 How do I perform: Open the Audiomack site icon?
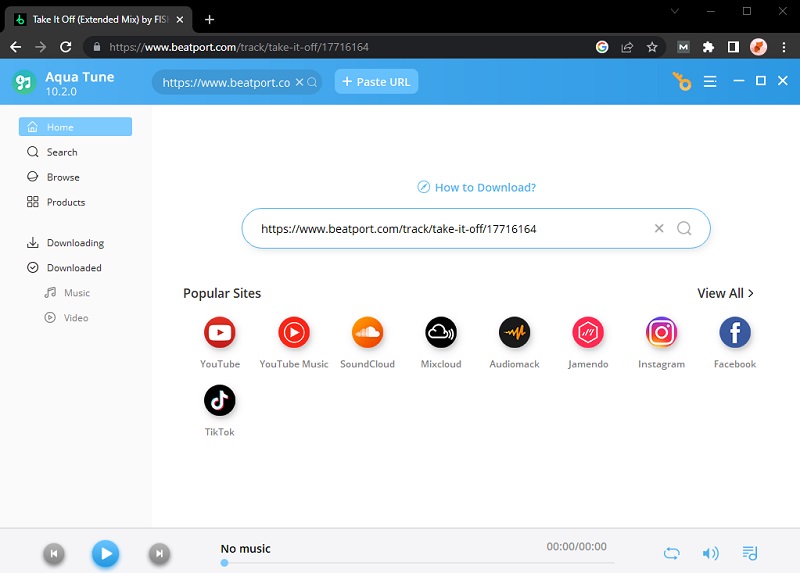514,333
